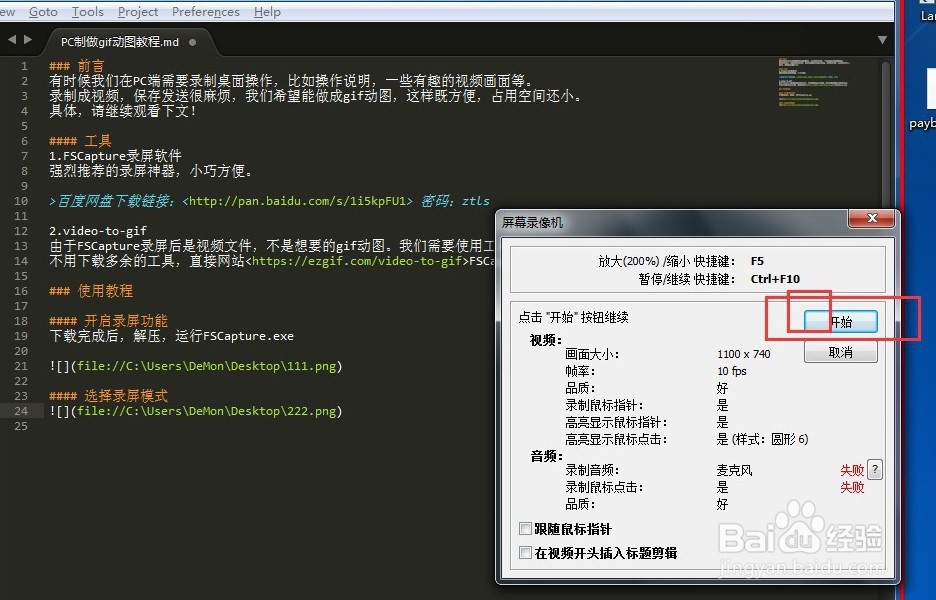Open the tab overflow dropdown arrow

click(x=881, y=37)
